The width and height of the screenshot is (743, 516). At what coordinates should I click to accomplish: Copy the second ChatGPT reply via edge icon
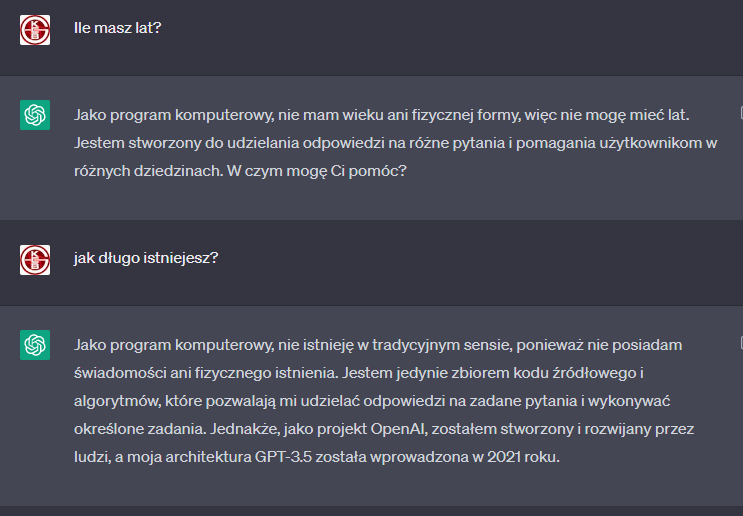pyautogui.click(x=741, y=343)
